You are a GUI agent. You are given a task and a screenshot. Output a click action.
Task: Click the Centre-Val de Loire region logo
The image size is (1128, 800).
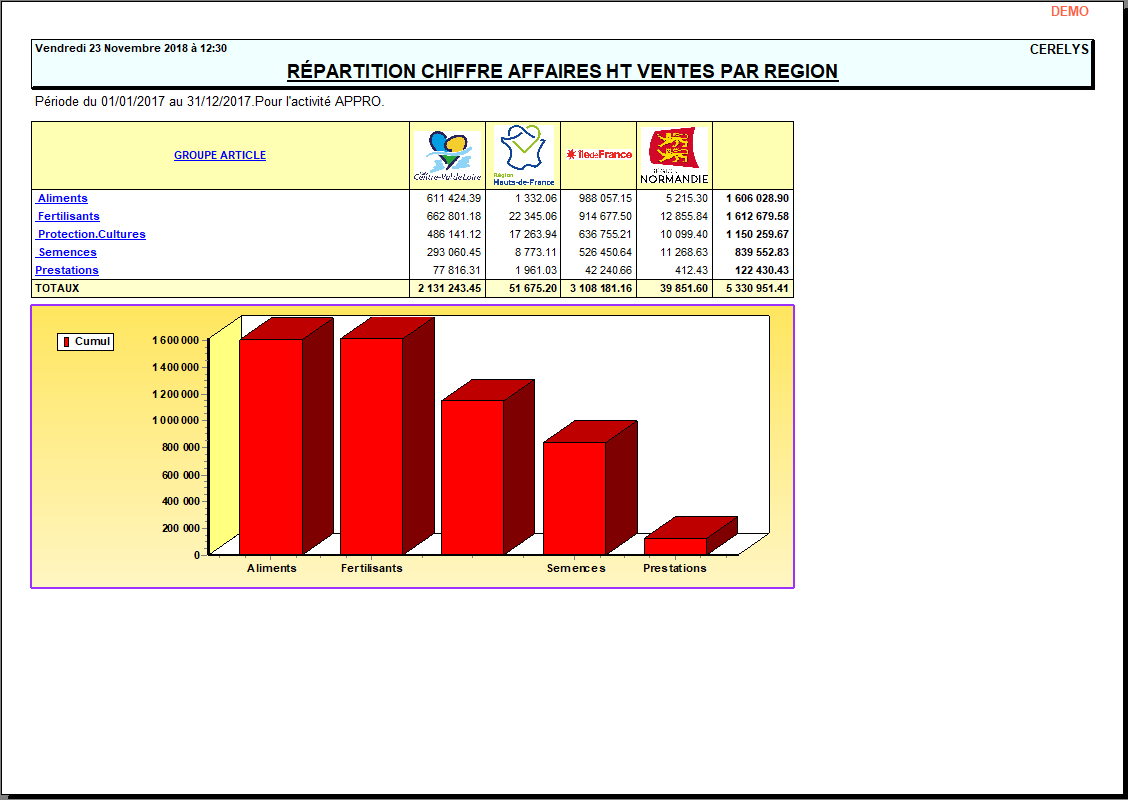coord(445,153)
